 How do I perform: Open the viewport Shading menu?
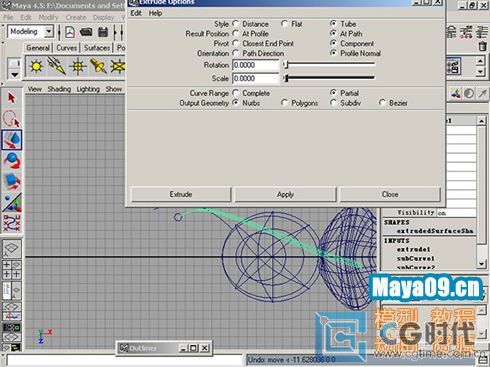(59, 89)
